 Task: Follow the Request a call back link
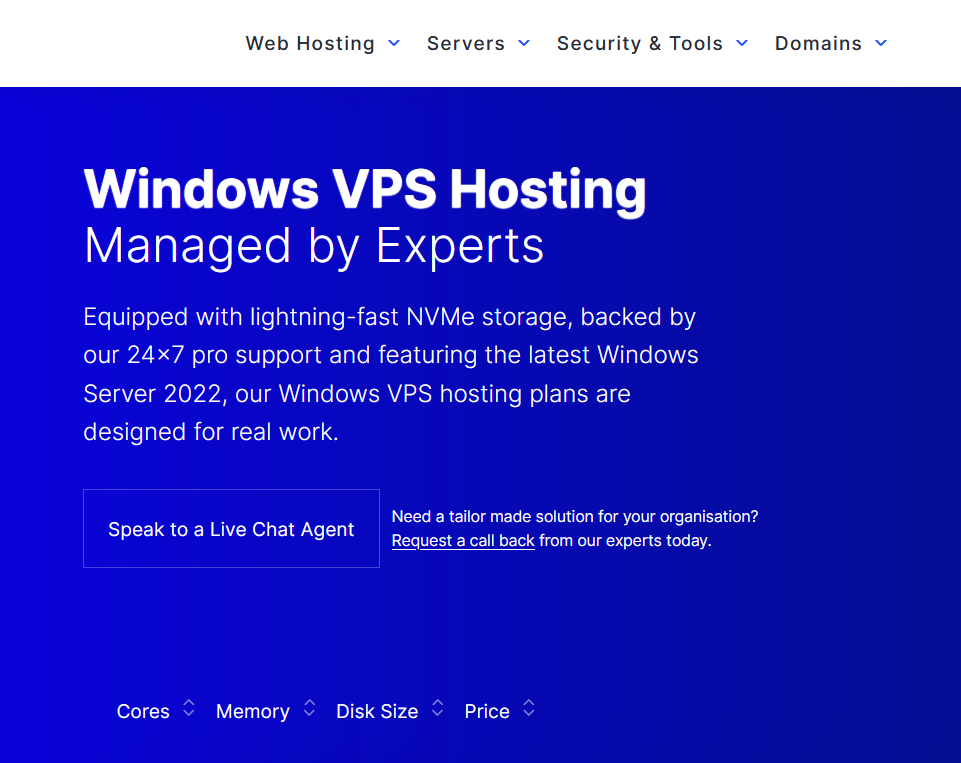pos(463,541)
